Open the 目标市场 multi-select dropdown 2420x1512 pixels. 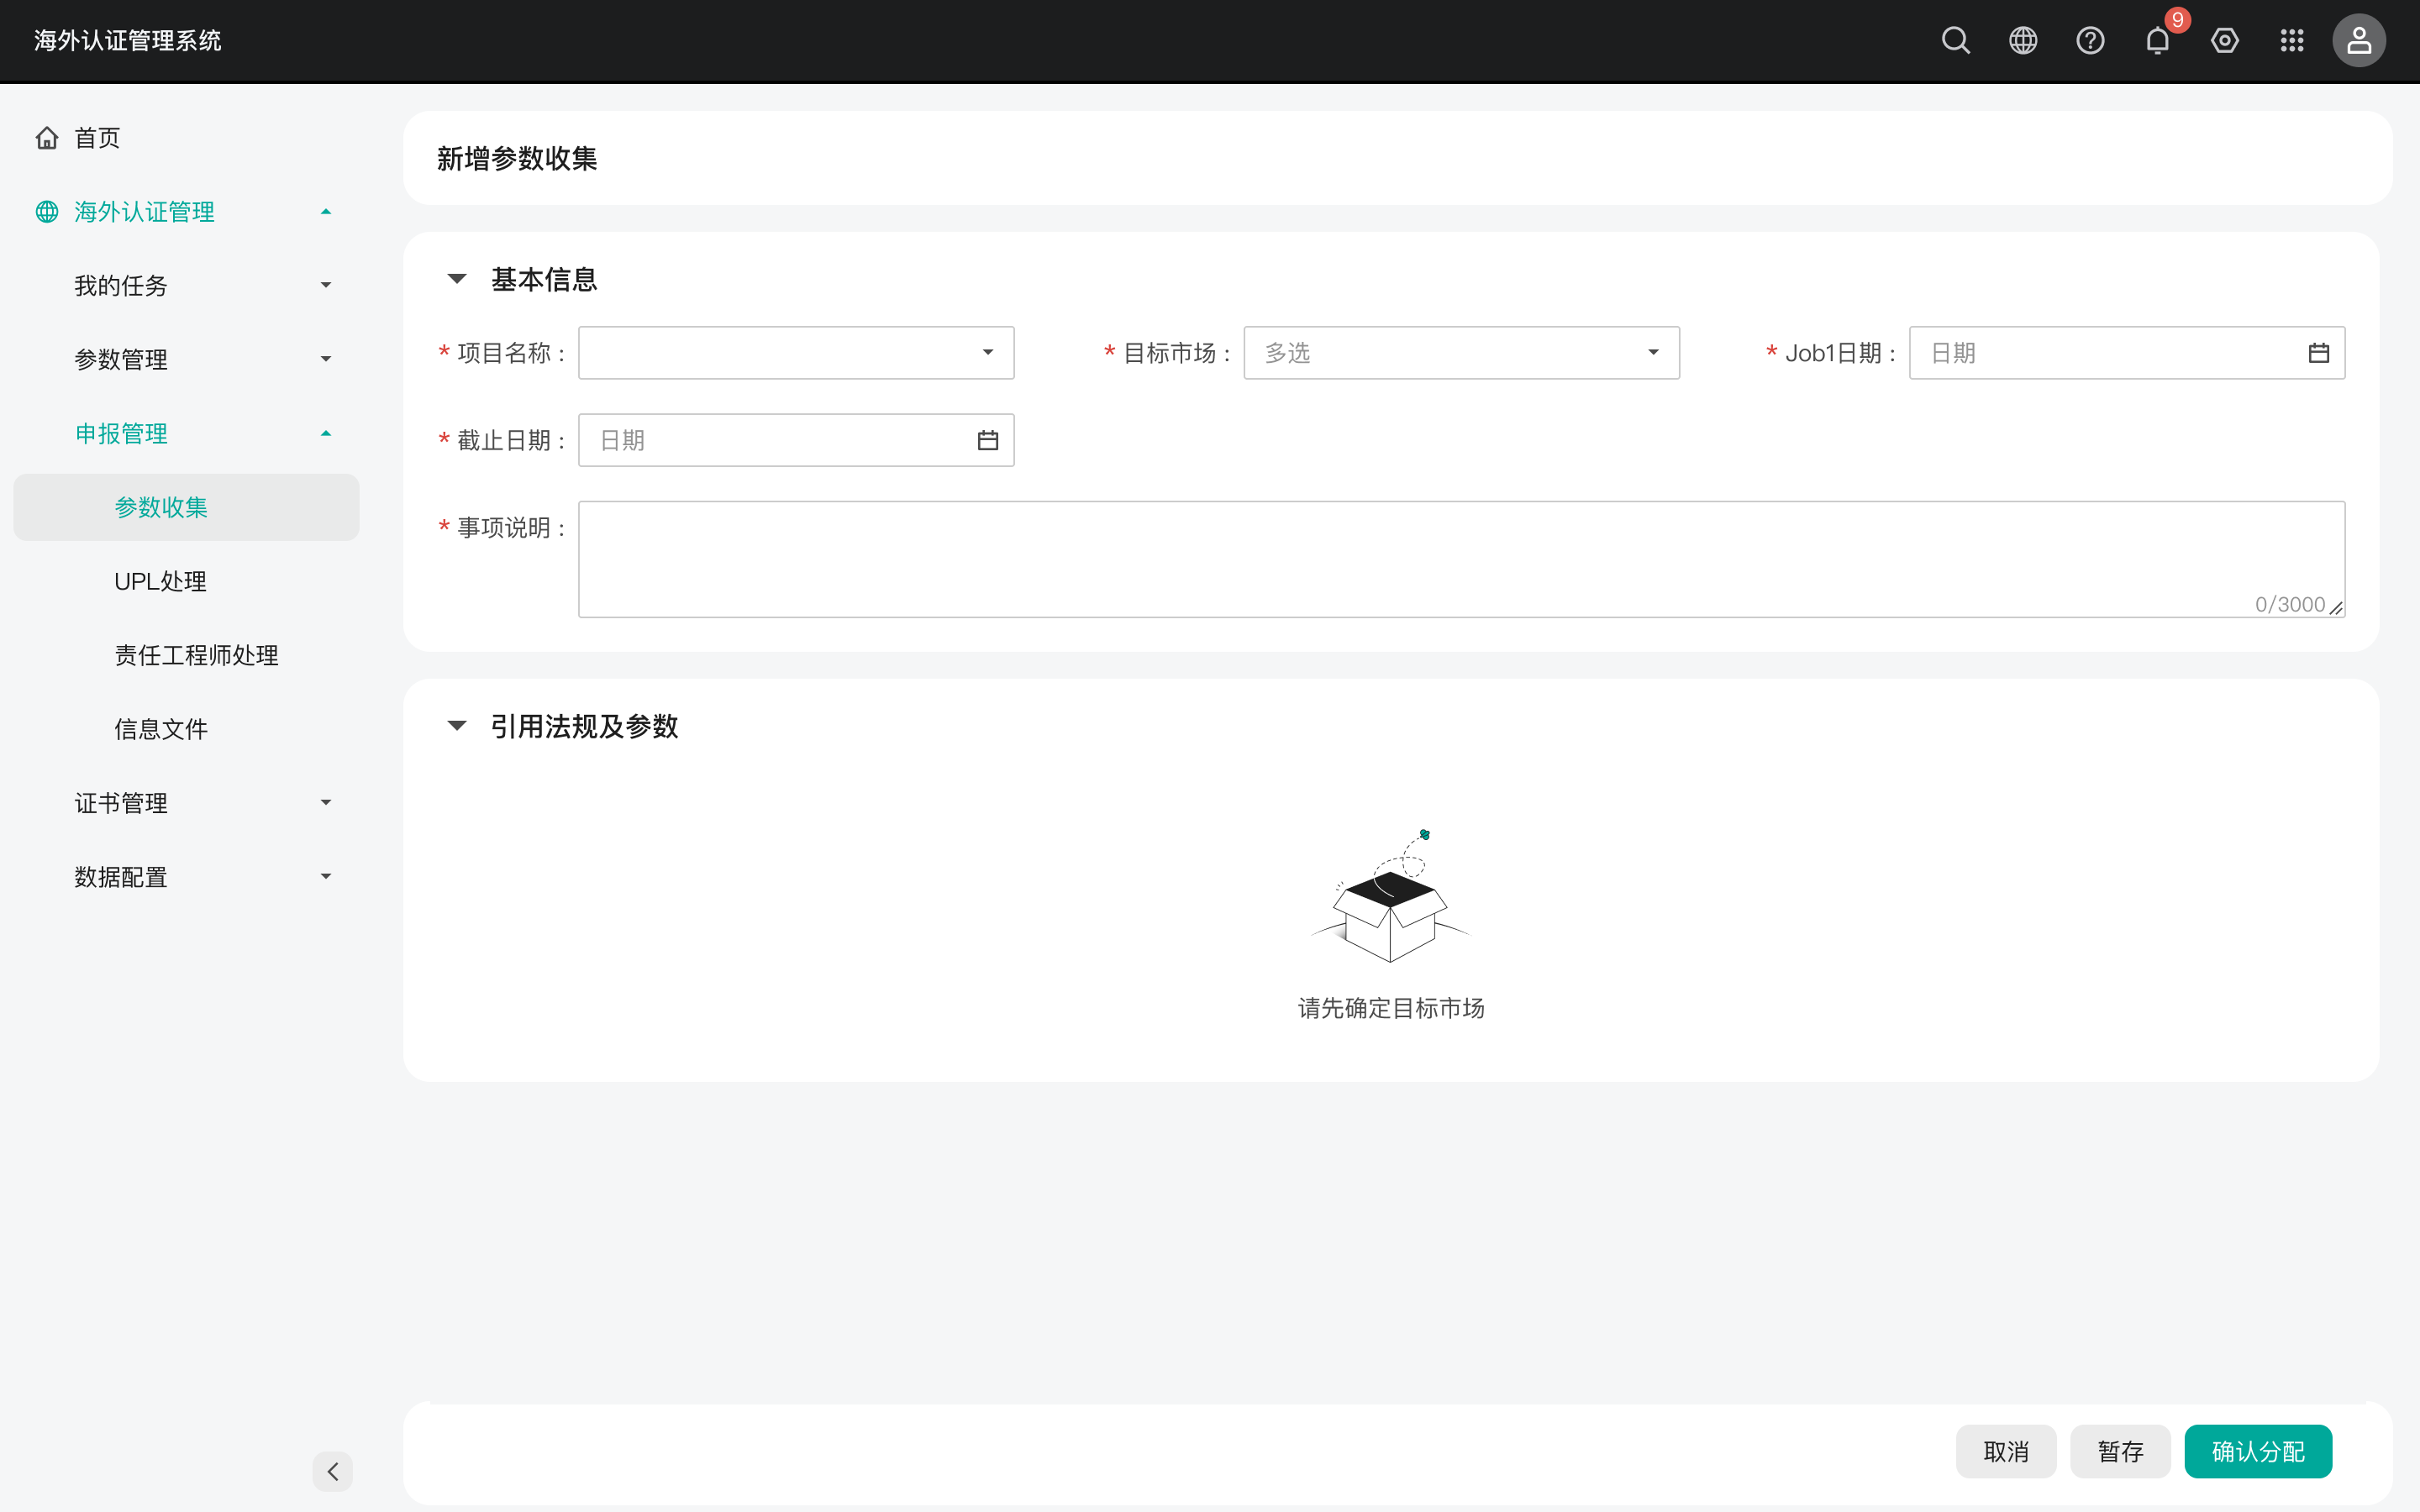point(1461,353)
